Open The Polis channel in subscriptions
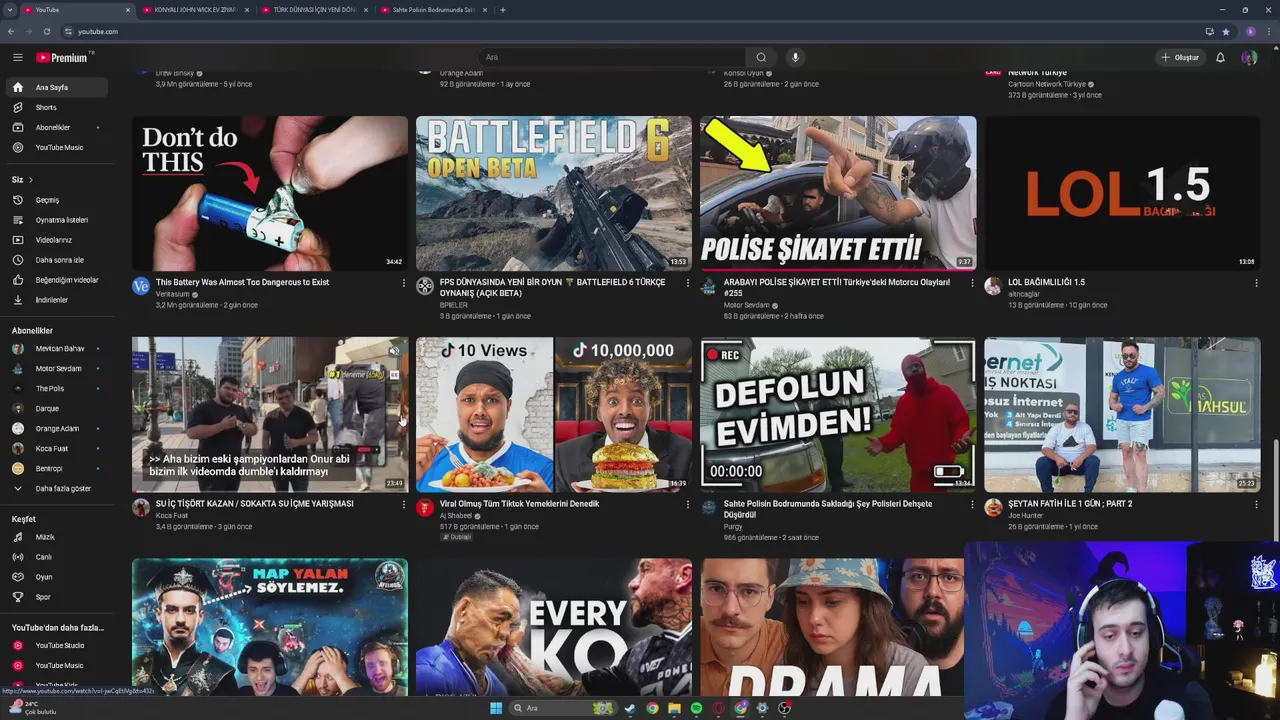This screenshot has width=1280, height=720. pyautogui.click(x=55, y=388)
